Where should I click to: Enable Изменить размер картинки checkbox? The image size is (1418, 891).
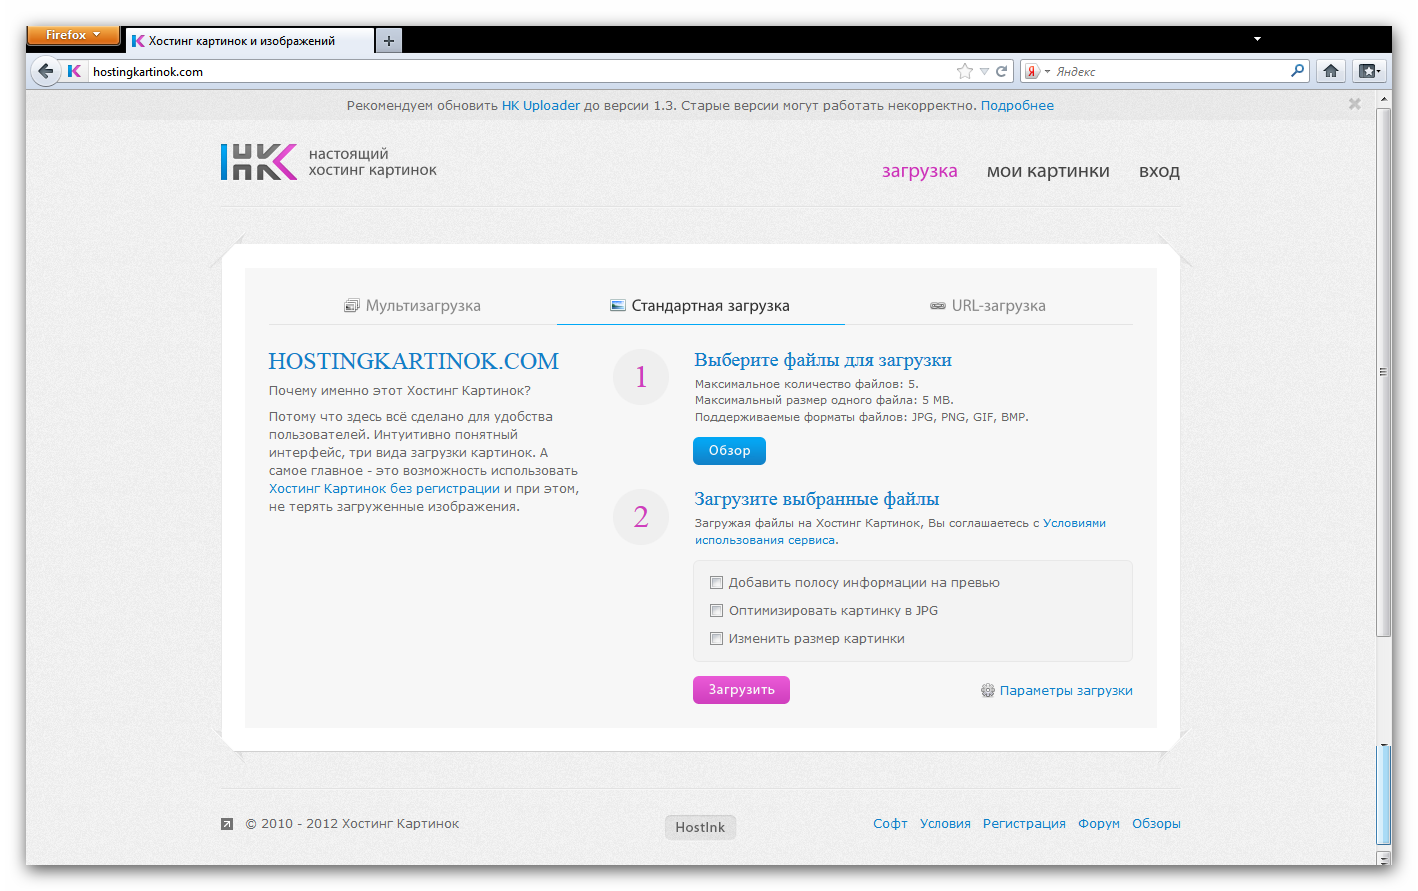point(716,638)
